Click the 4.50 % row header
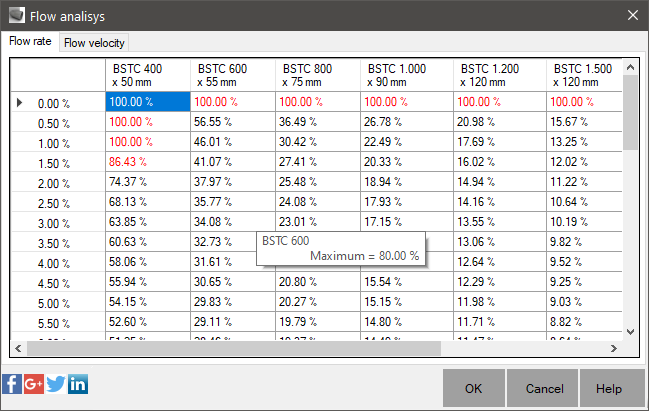Image resolution: width=649 pixels, height=411 pixels. [58, 282]
